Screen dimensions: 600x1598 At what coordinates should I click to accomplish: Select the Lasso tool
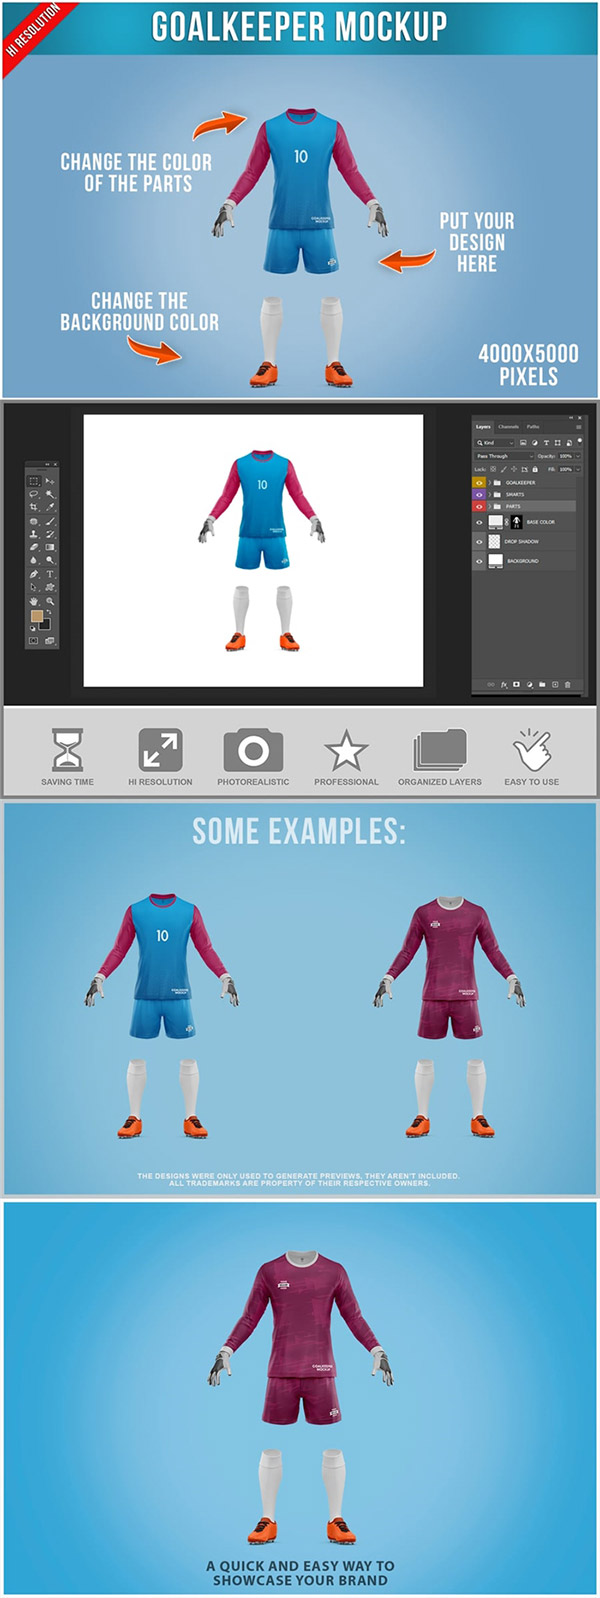pyautogui.click(x=34, y=494)
